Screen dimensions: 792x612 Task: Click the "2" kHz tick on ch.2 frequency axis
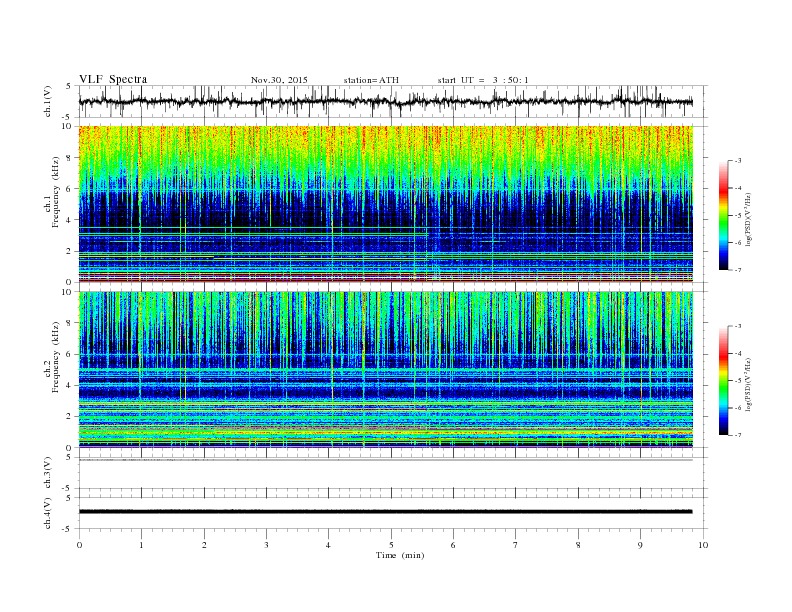[70, 417]
